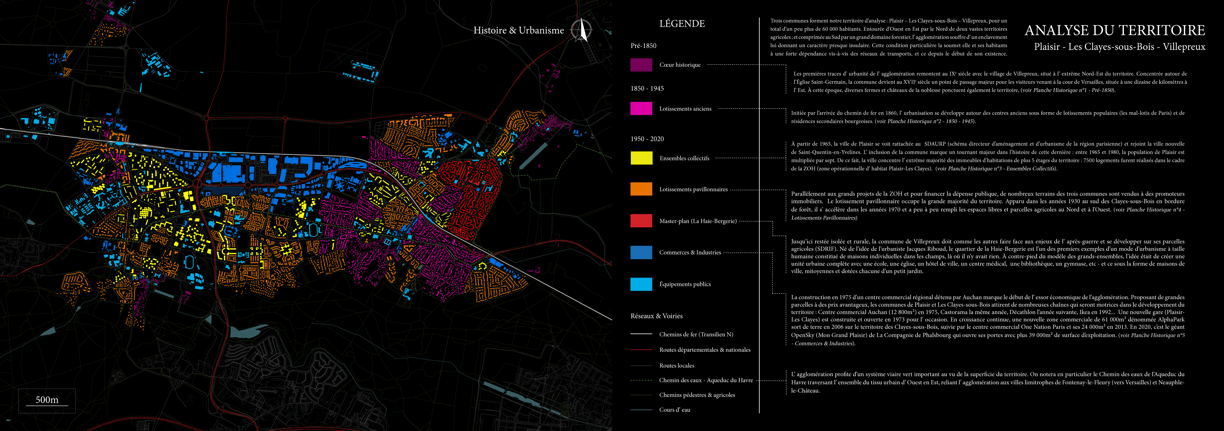Click the "Lotissements anciens" legend label
Screen dimensions: 1224x431
686,108
